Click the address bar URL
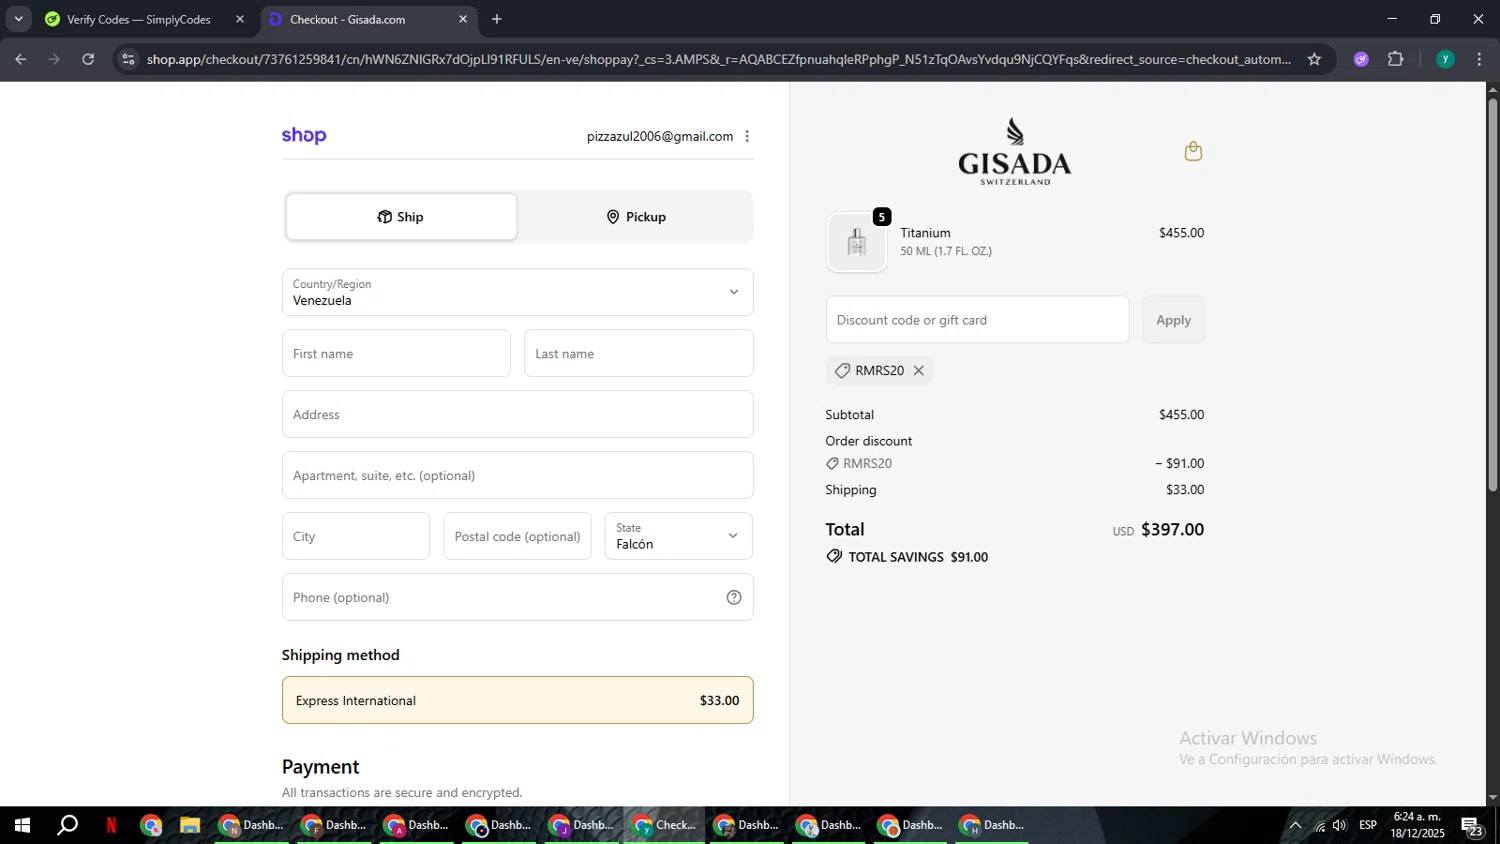This screenshot has width=1500, height=844. click(718, 59)
